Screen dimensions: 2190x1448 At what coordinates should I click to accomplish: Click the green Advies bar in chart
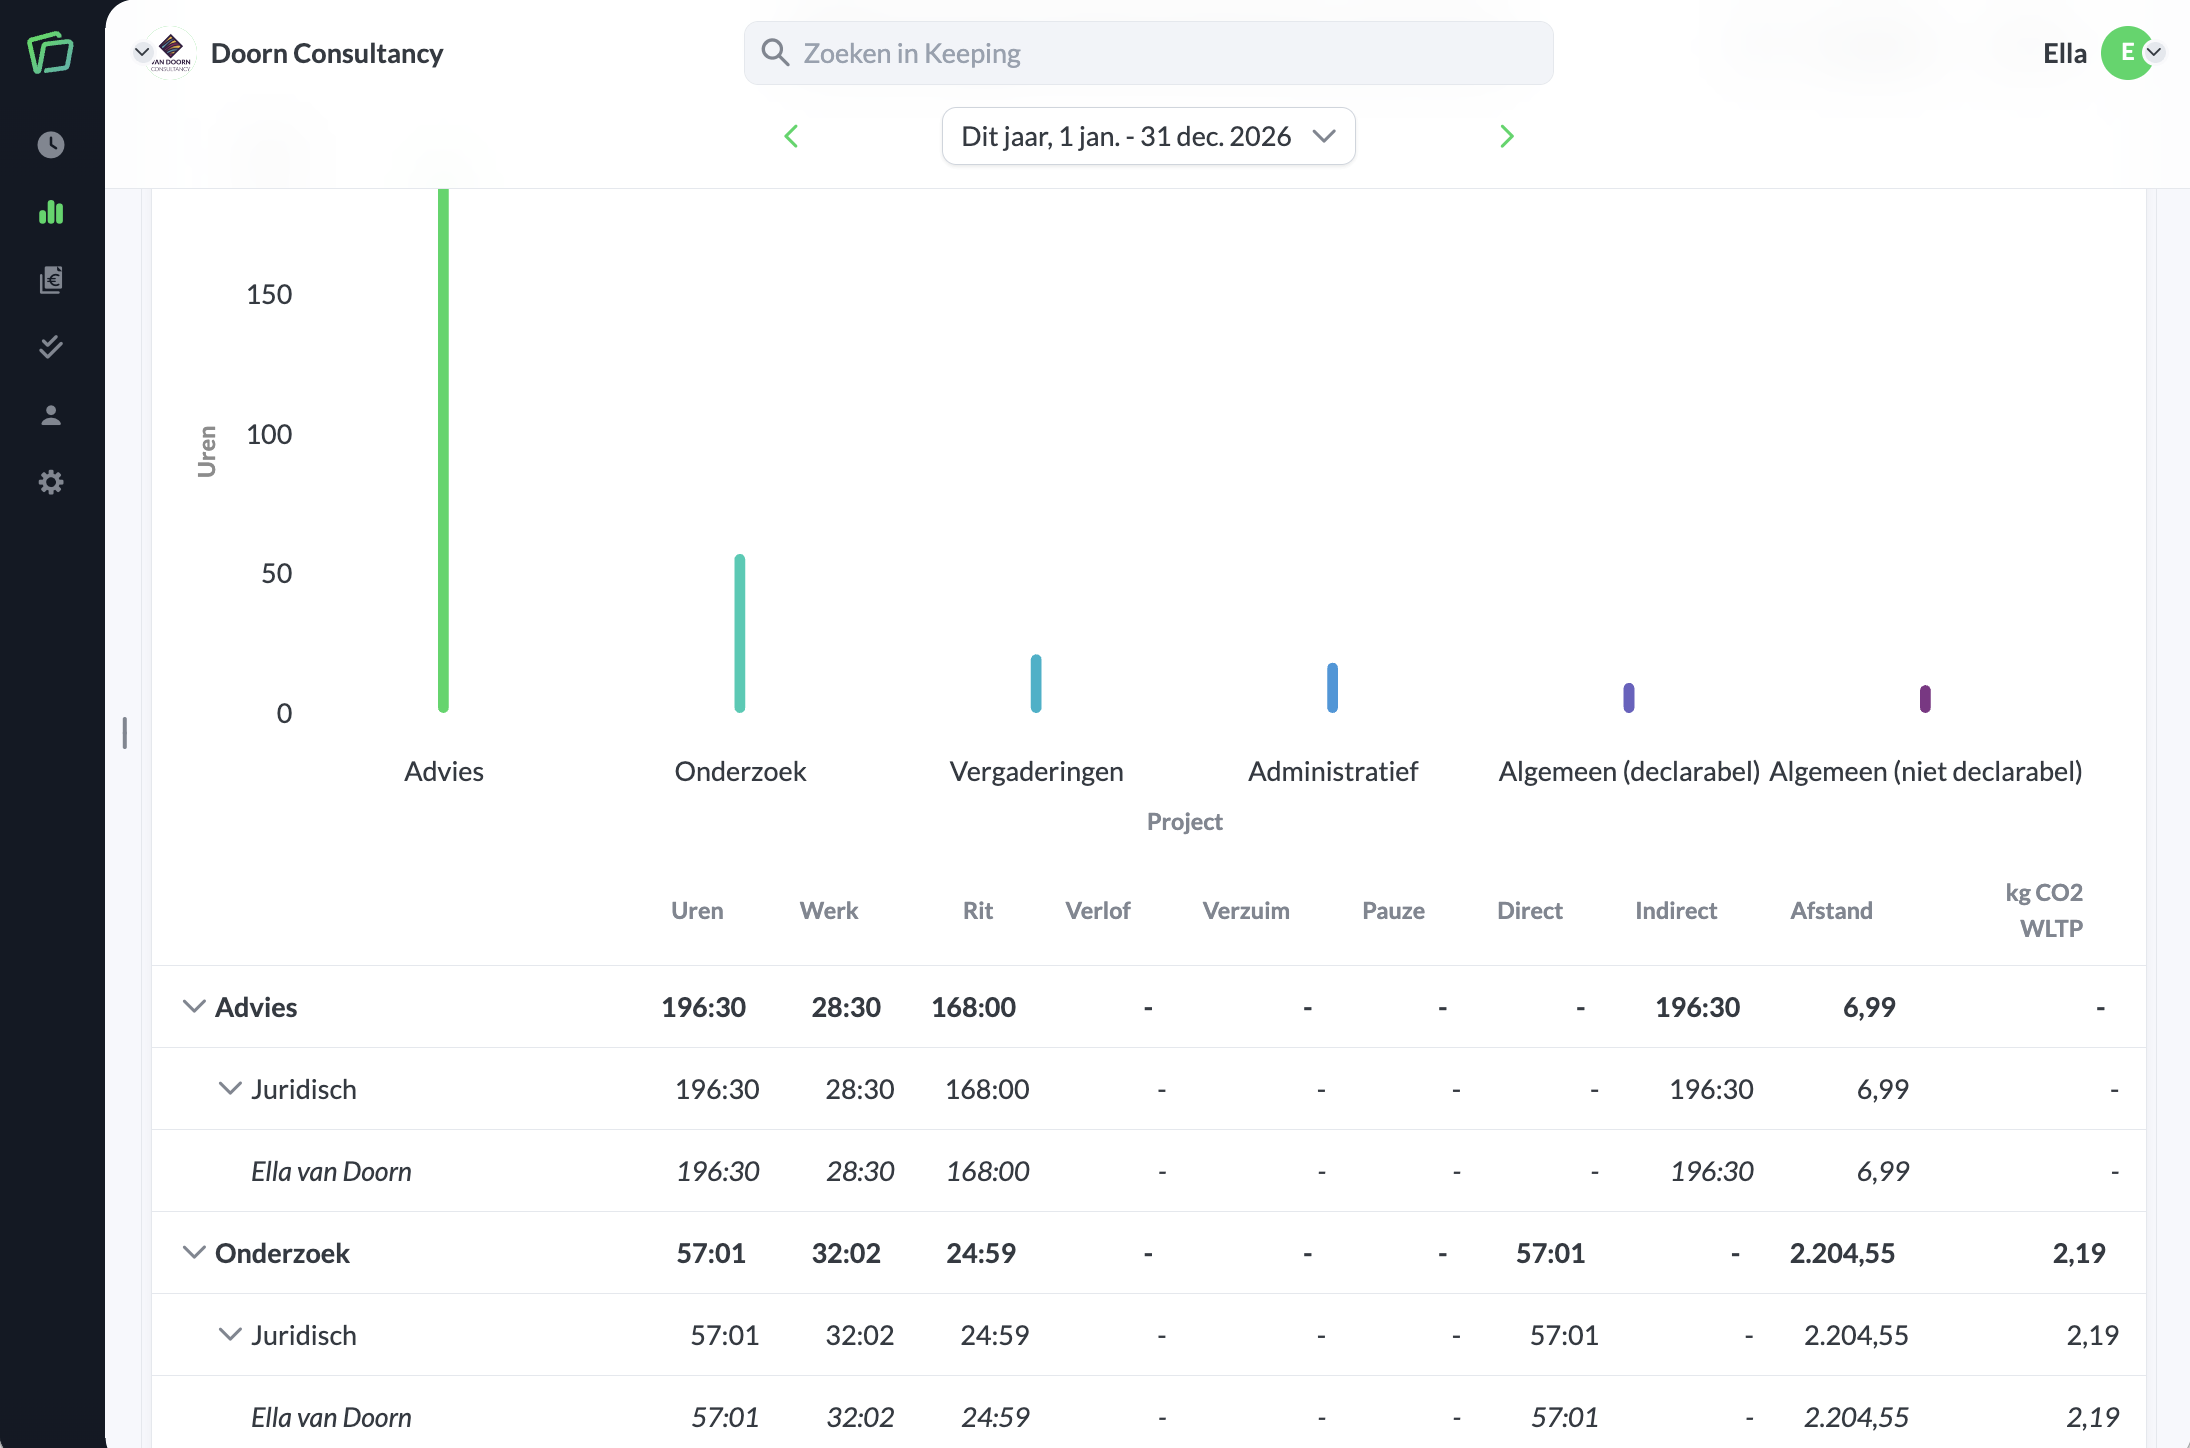click(443, 450)
